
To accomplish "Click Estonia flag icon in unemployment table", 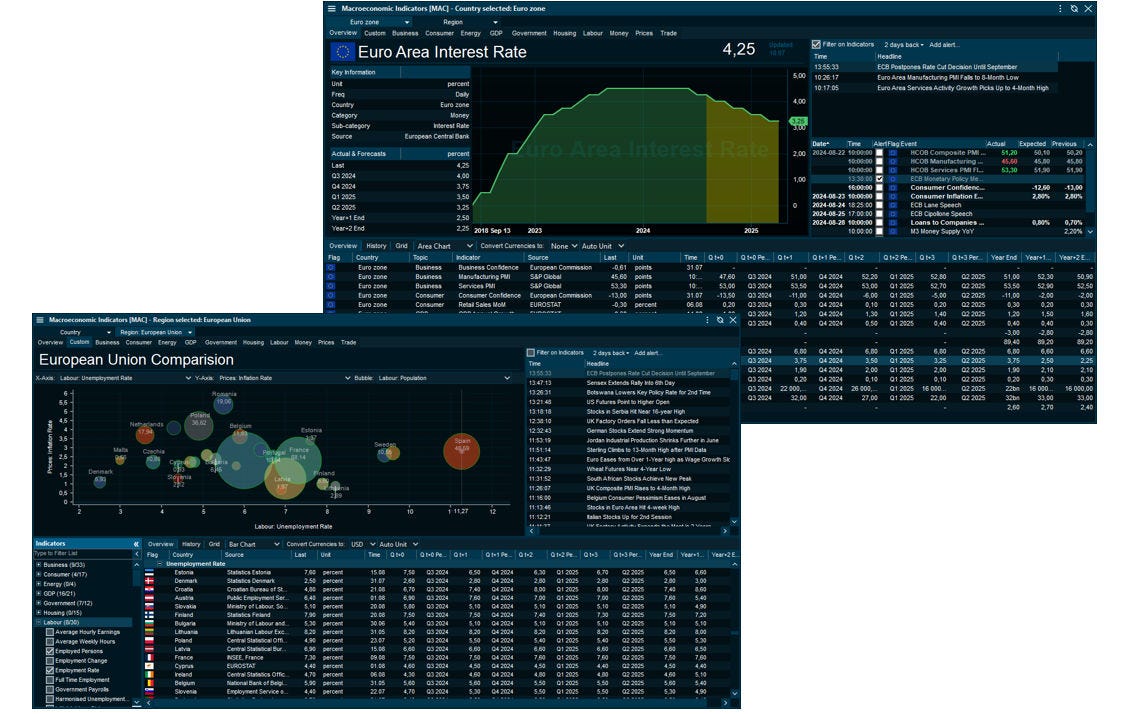I will coord(149,573).
